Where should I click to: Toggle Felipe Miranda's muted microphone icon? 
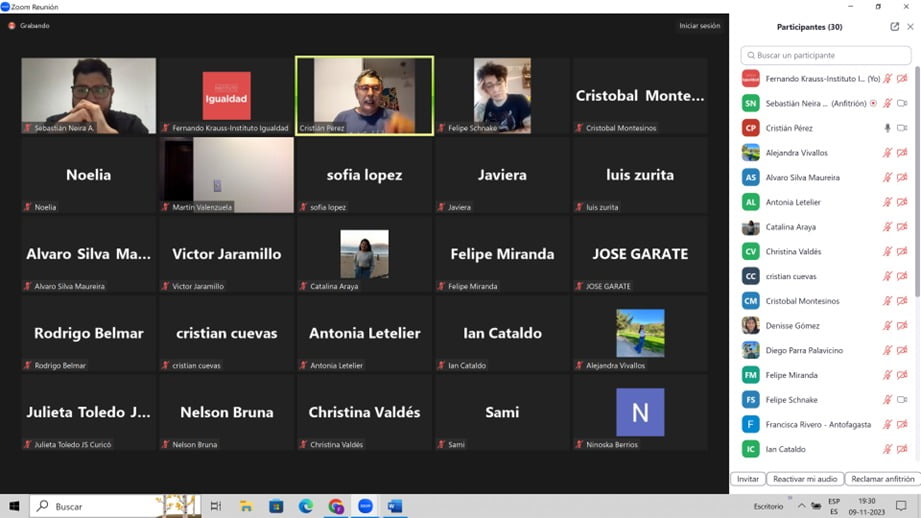pyautogui.click(x=887, y=375)
